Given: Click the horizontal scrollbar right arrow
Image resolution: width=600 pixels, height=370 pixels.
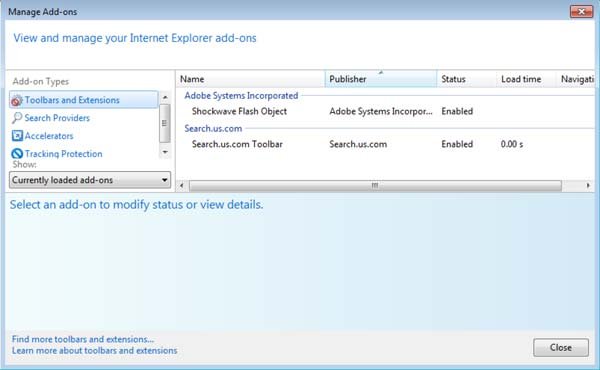Looking at the screenshot, I should coord(588,186).
